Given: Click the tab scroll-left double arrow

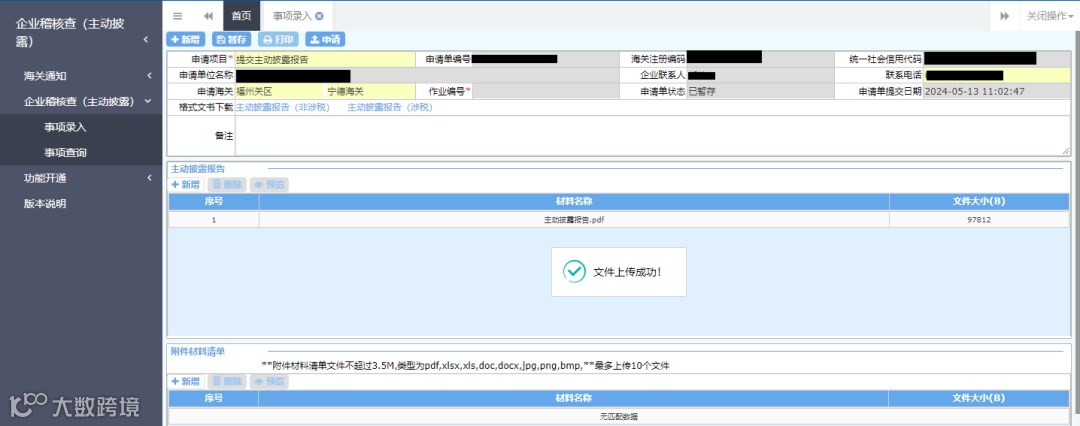Looking at the screenshot, I should pos(208,16).
